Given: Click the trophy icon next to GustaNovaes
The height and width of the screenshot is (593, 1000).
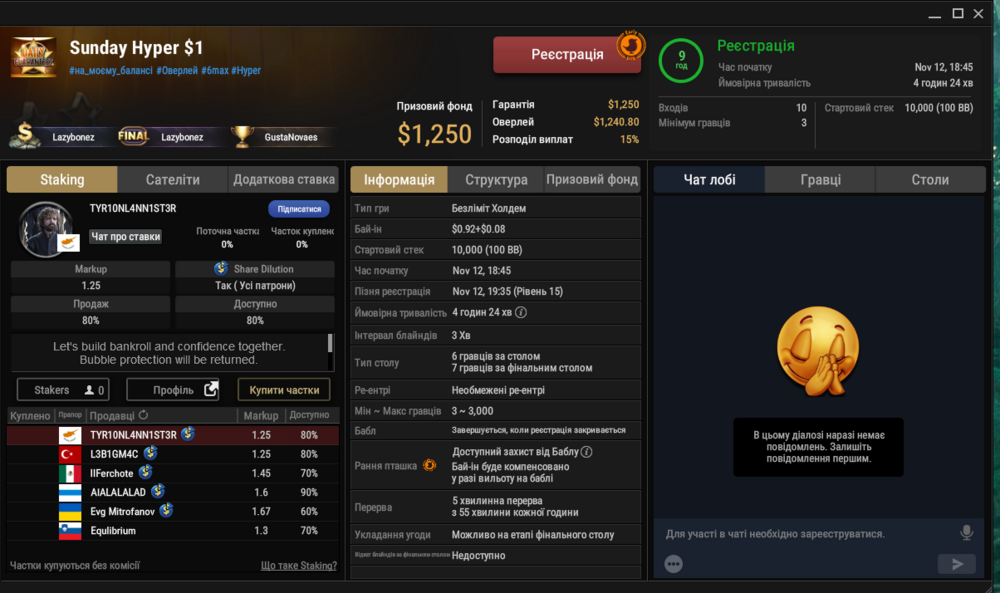Looking at the screenshot, I should [x=242, y=136].
